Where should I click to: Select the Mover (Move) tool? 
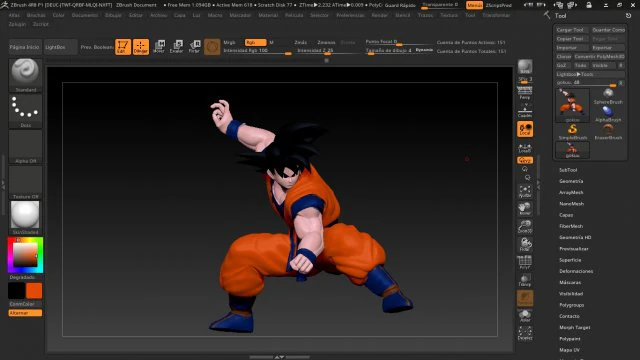pyautogui.click(x=159, y=47)
